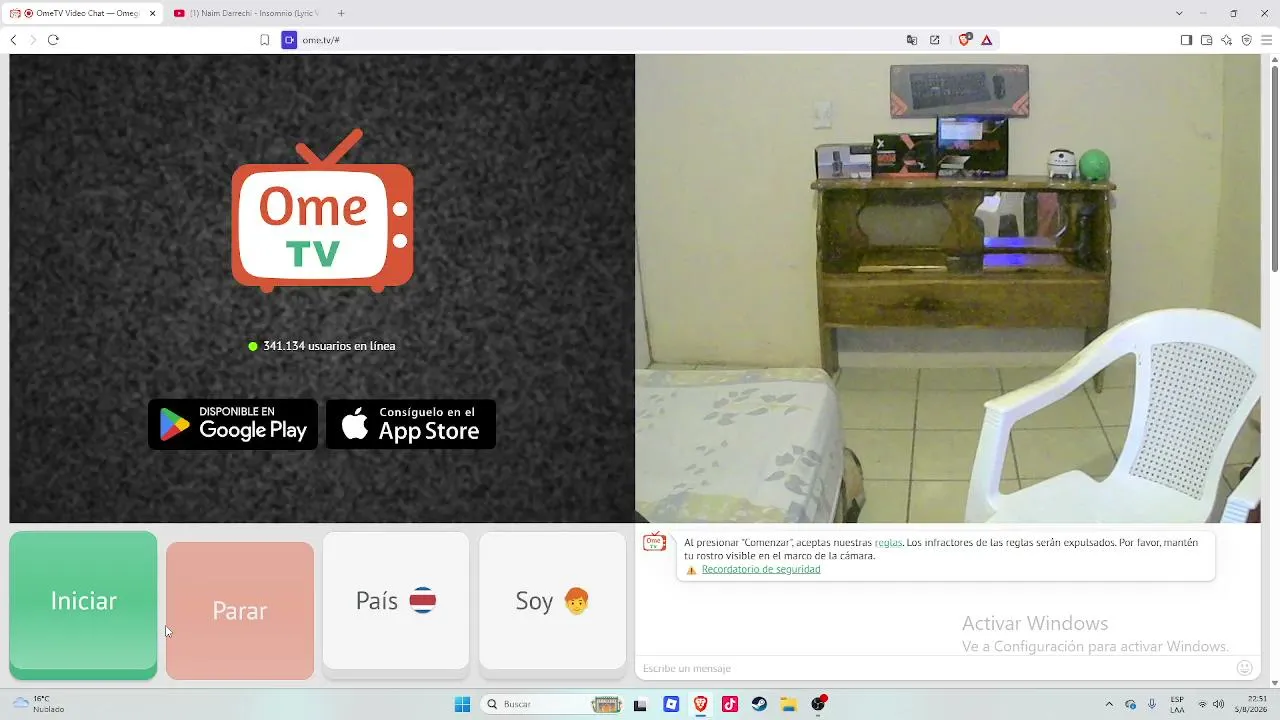Open the volume control in system tray

tap(1219, 704)
